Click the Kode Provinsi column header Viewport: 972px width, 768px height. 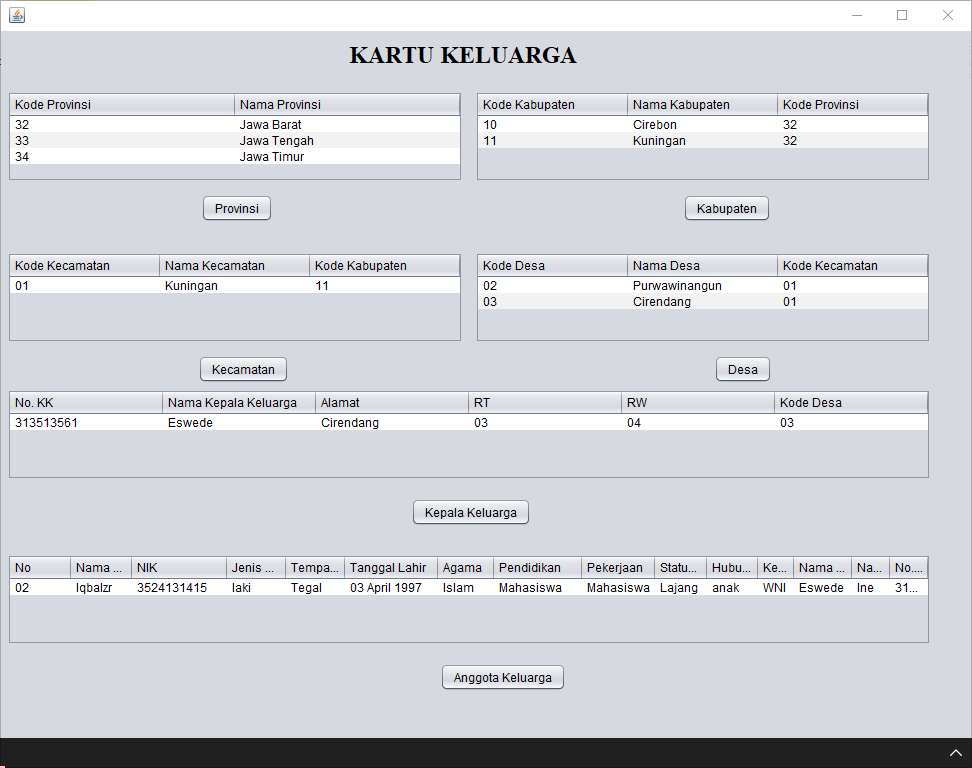tap(120, 104)
